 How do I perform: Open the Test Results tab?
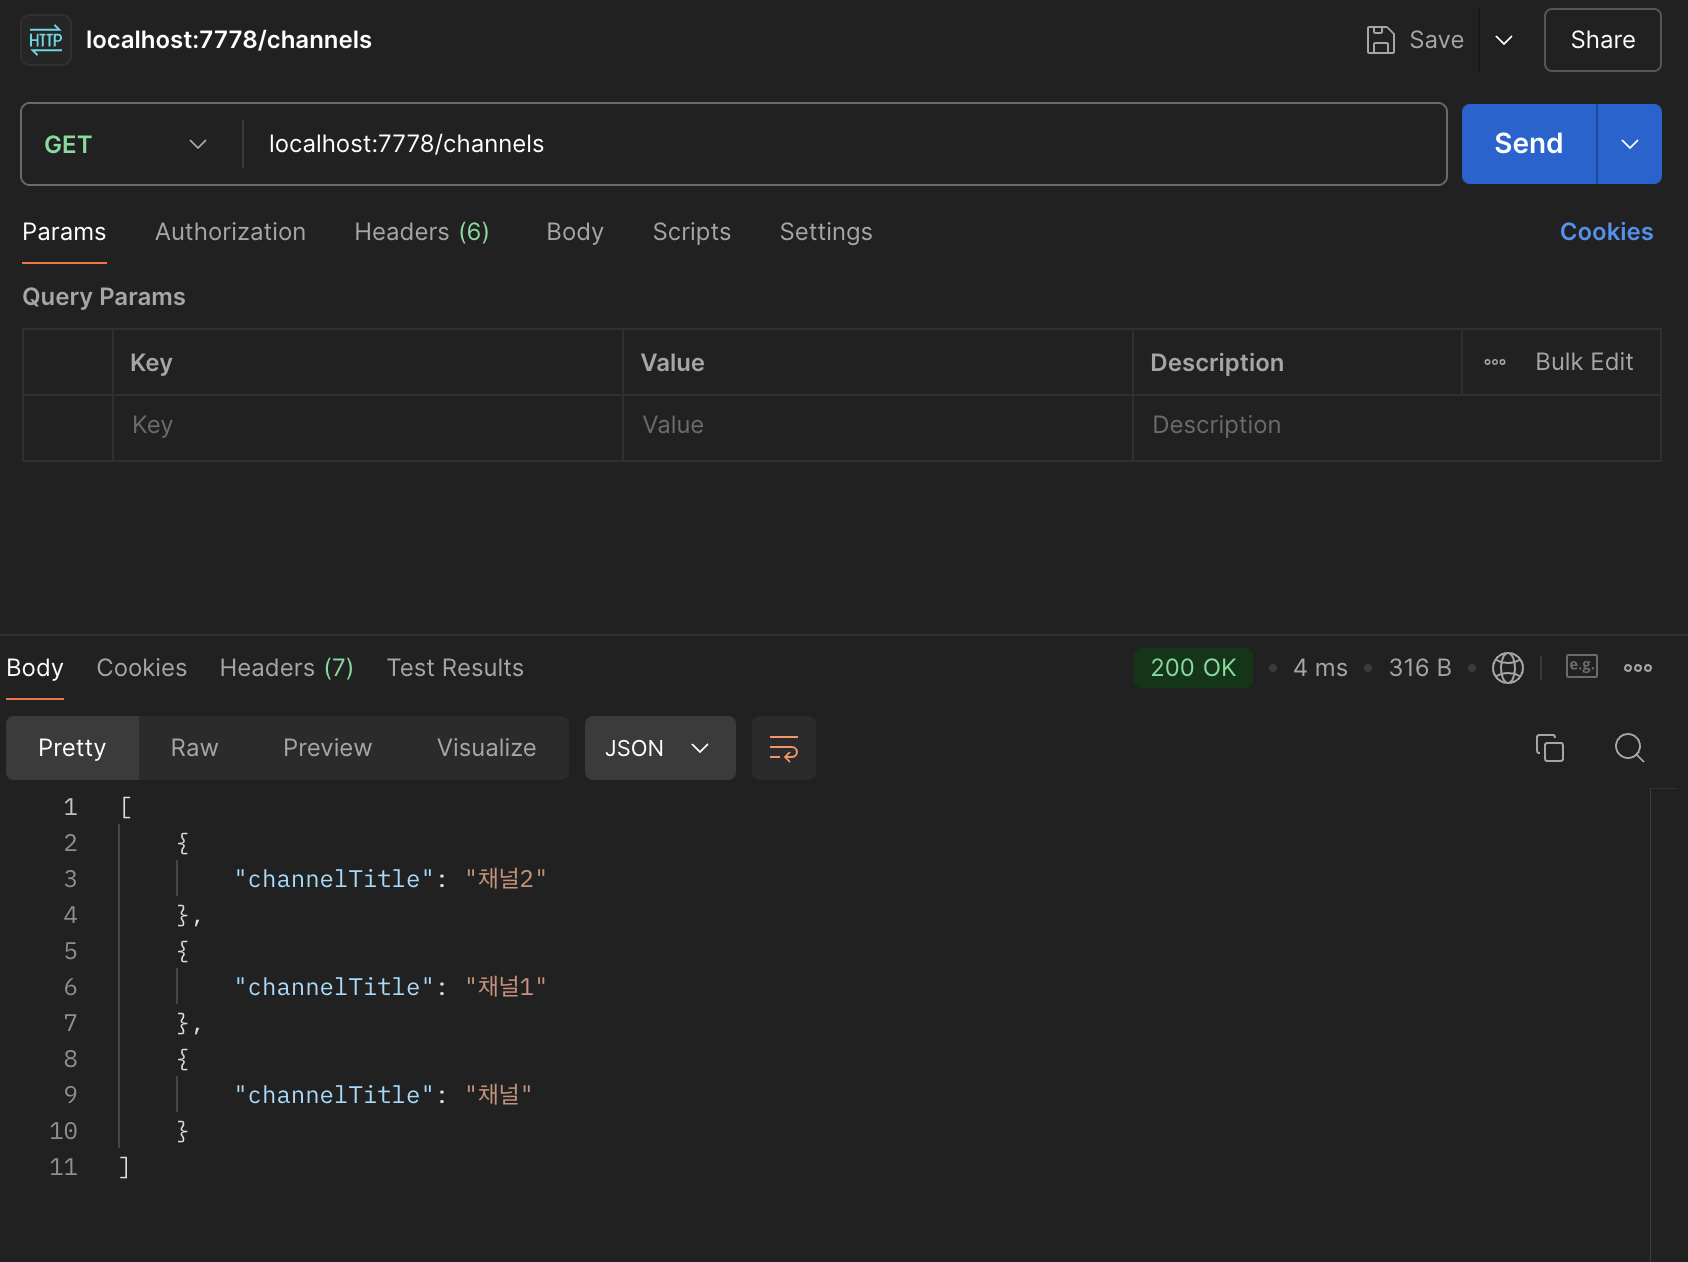[x=455, y=668]
